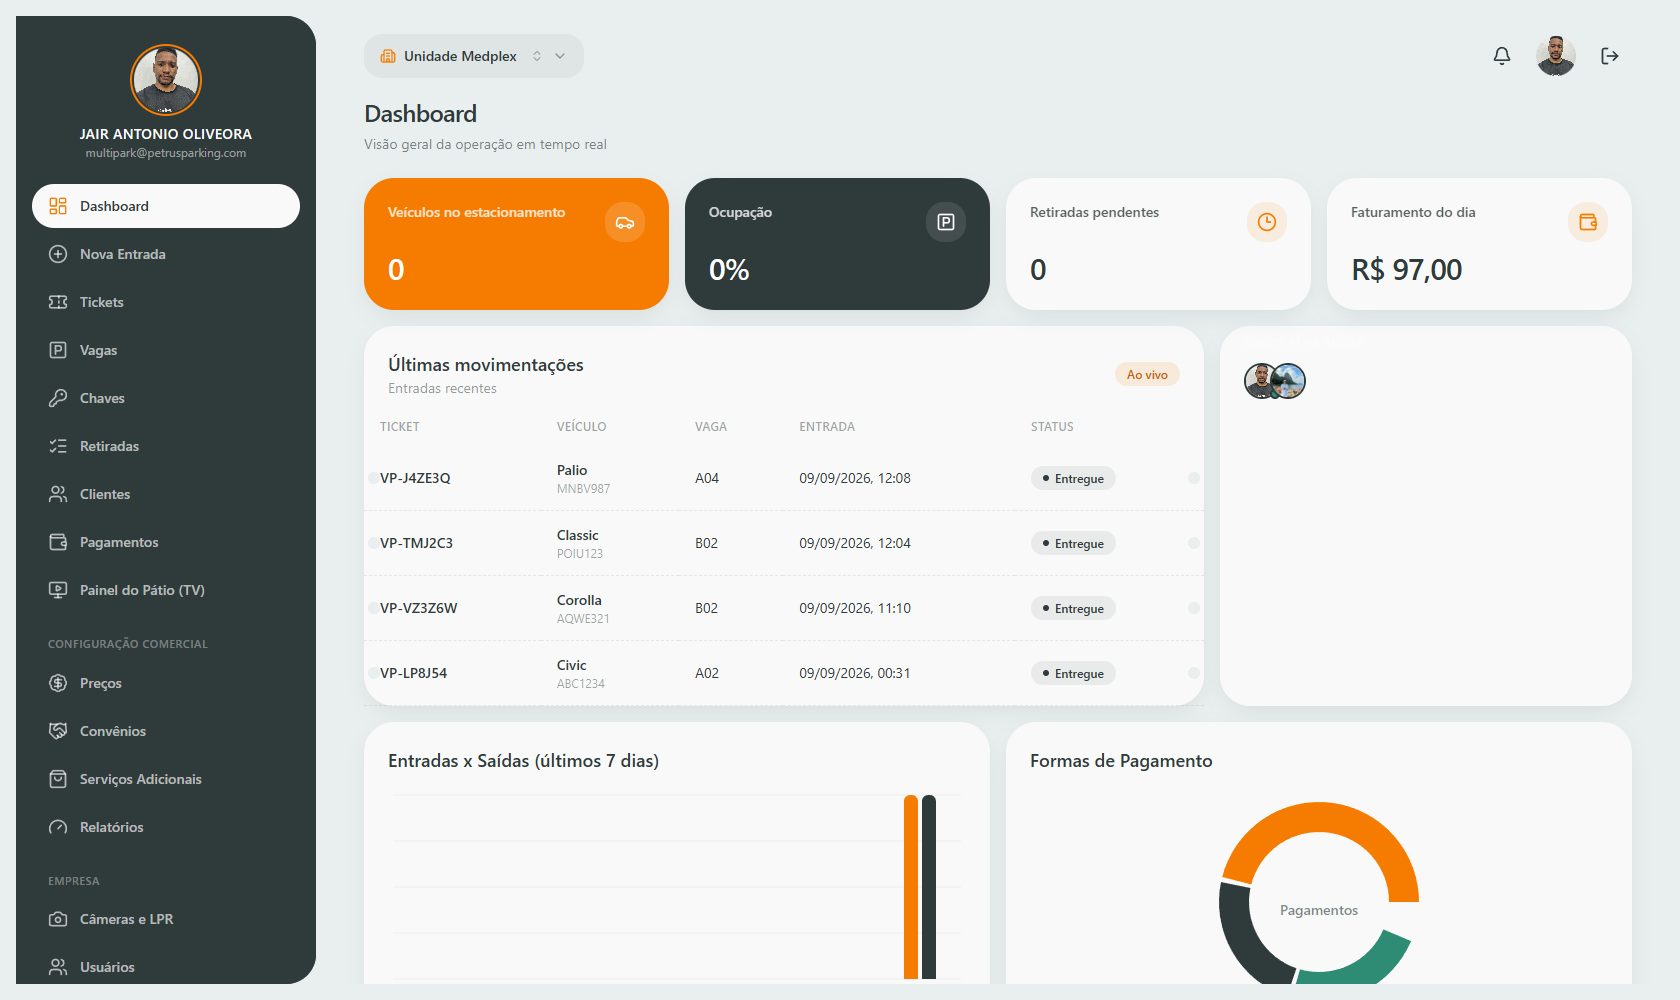Click the orange bar in Entradas chart
1680x1000 pixels.
click(911, 887)
